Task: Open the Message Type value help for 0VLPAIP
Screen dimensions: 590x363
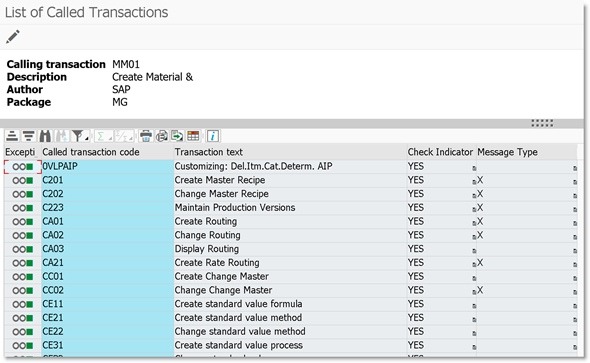Action: (575, 168)
